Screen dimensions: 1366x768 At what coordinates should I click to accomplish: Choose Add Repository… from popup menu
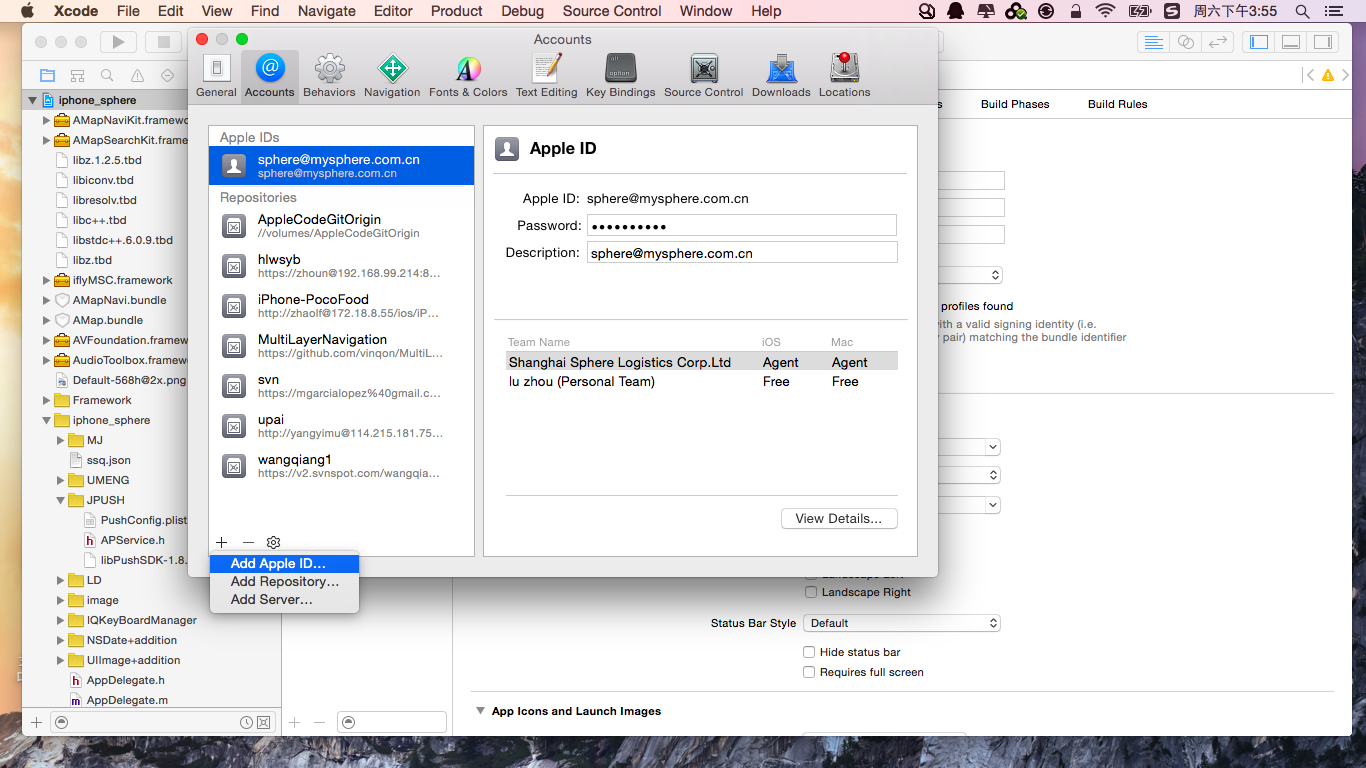(x=284, y=582)
